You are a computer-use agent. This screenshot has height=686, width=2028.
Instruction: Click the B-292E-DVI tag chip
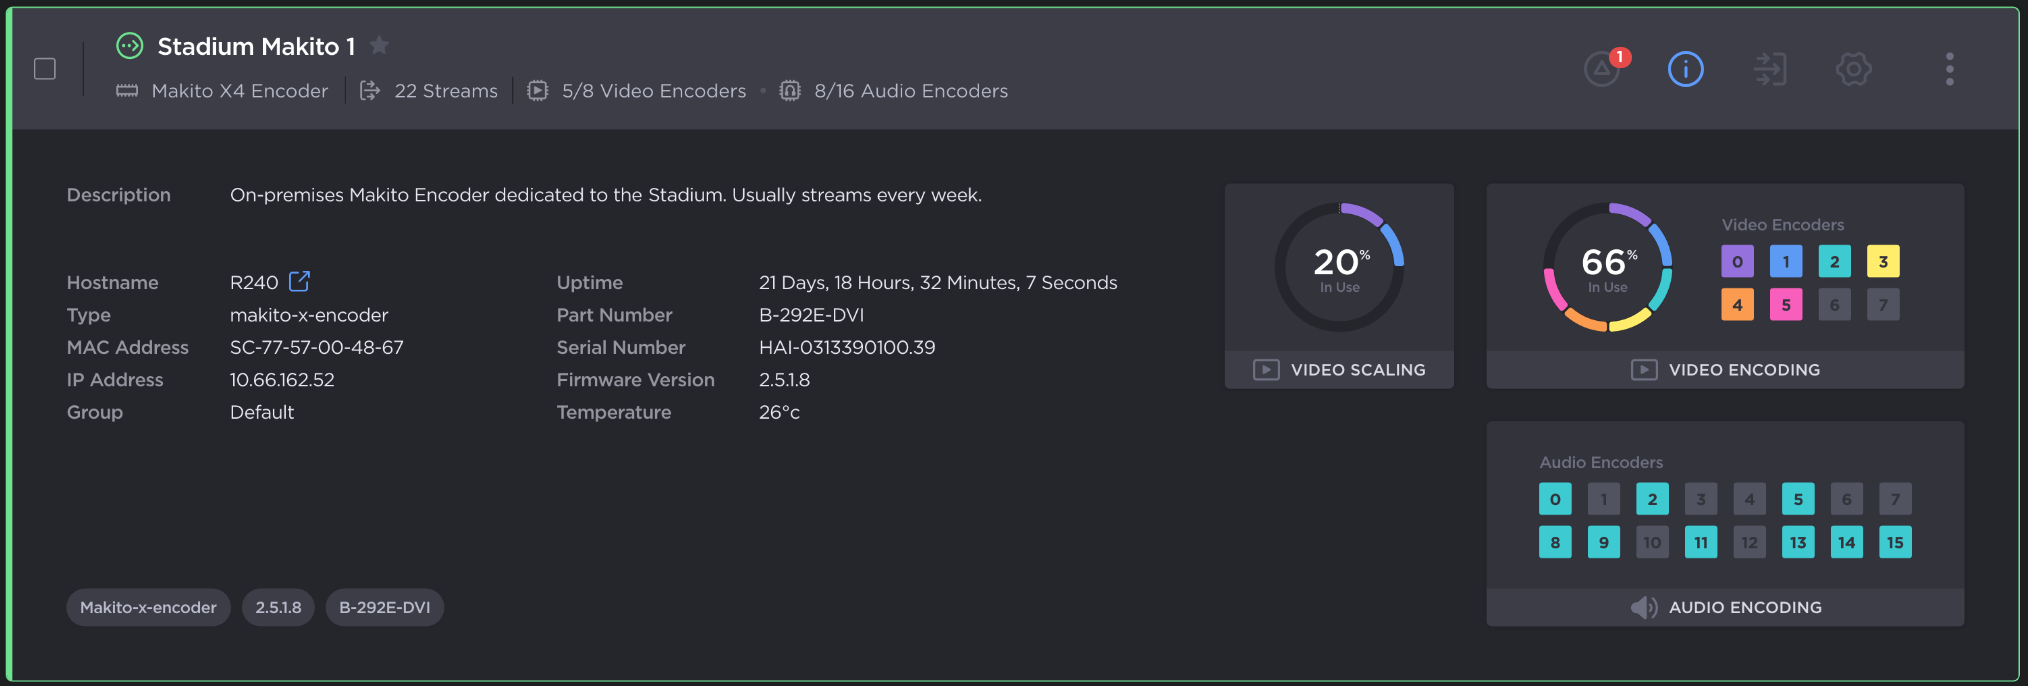[x=384, y=607]
